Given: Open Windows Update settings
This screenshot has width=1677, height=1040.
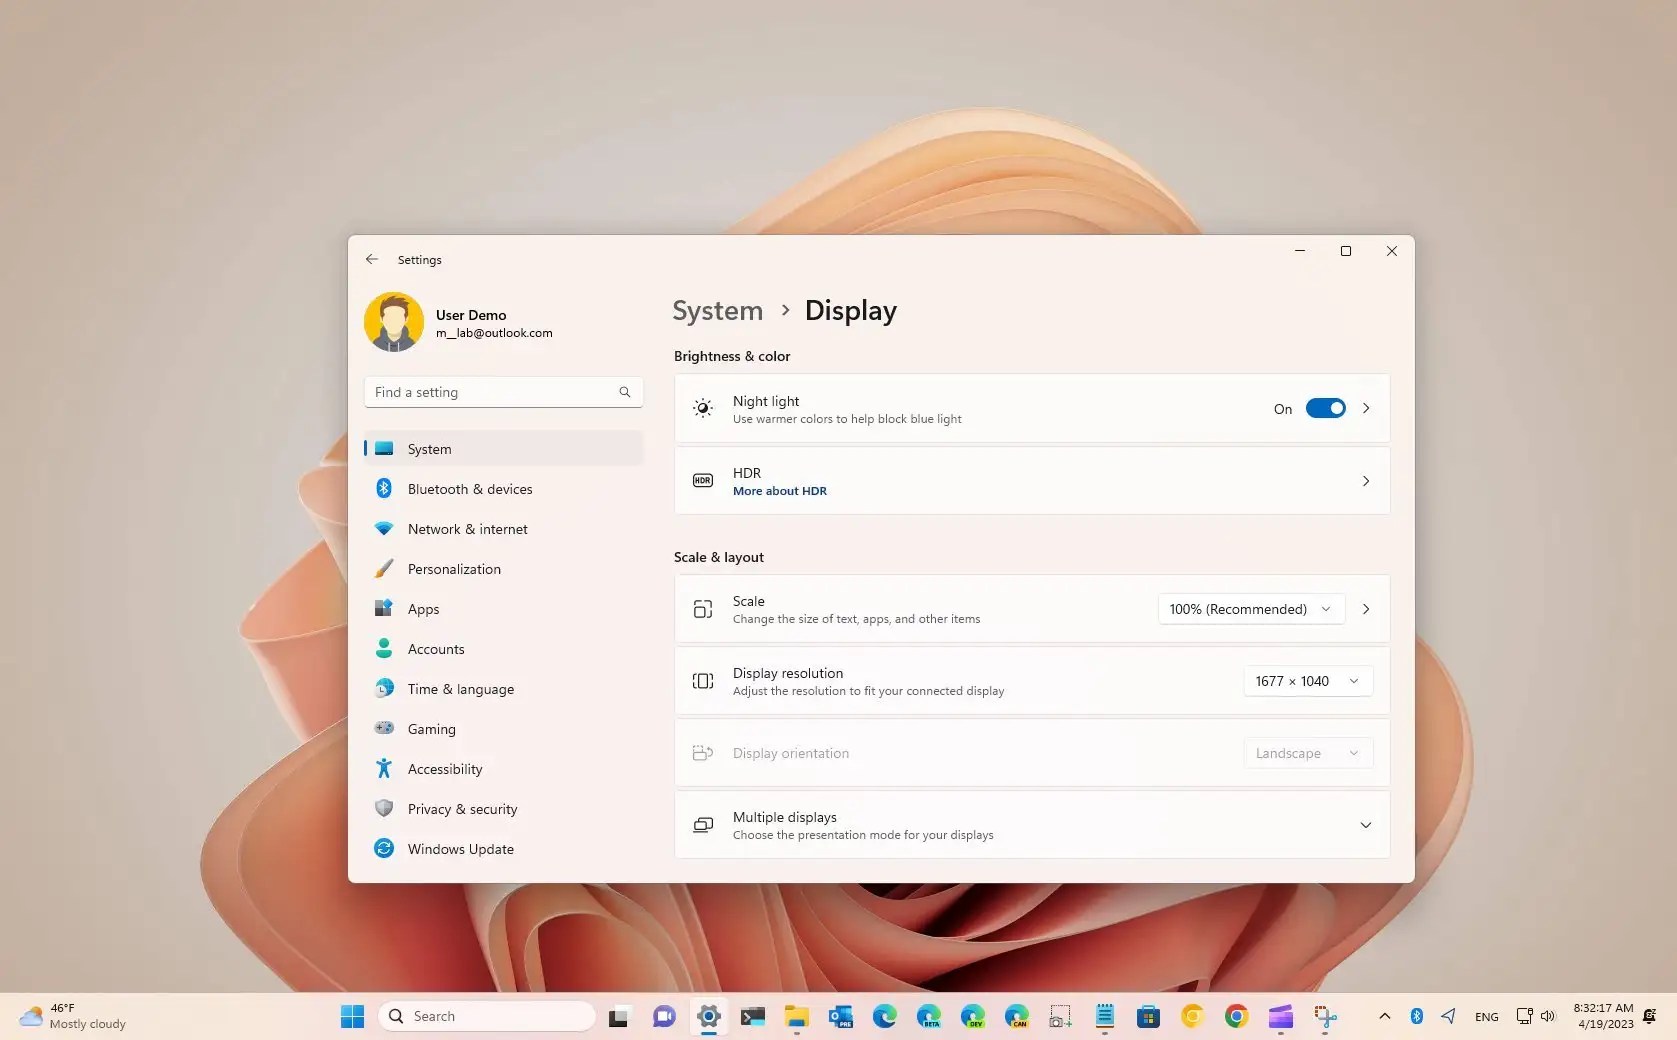Looking at the screenshot, I should (x=459, y=848).
